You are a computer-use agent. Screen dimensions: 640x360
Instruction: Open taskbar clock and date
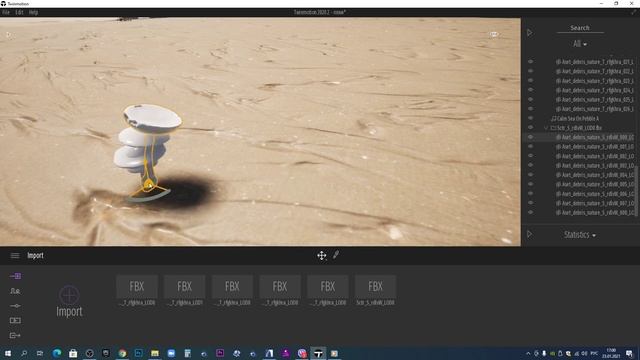coord(611,353)
